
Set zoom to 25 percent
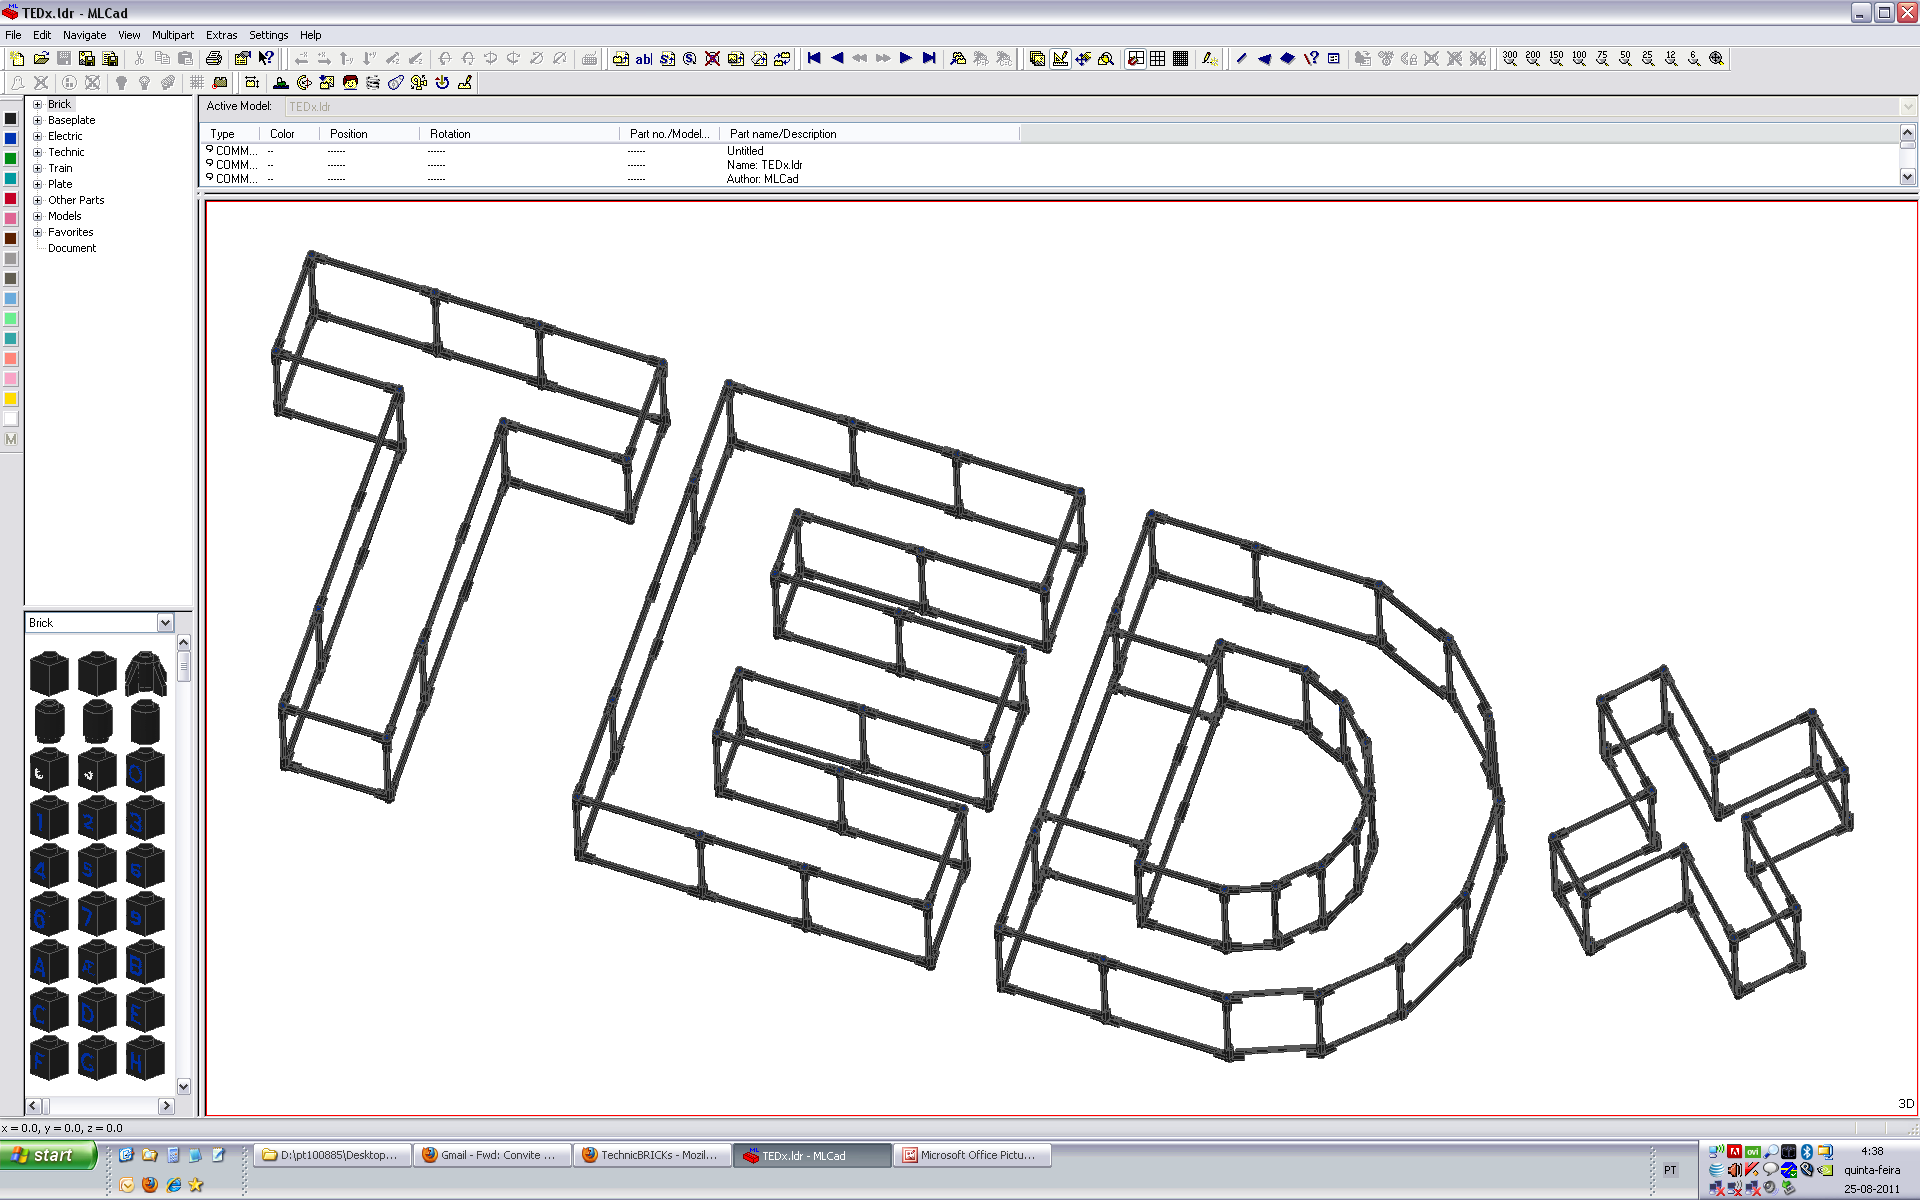1648,59
